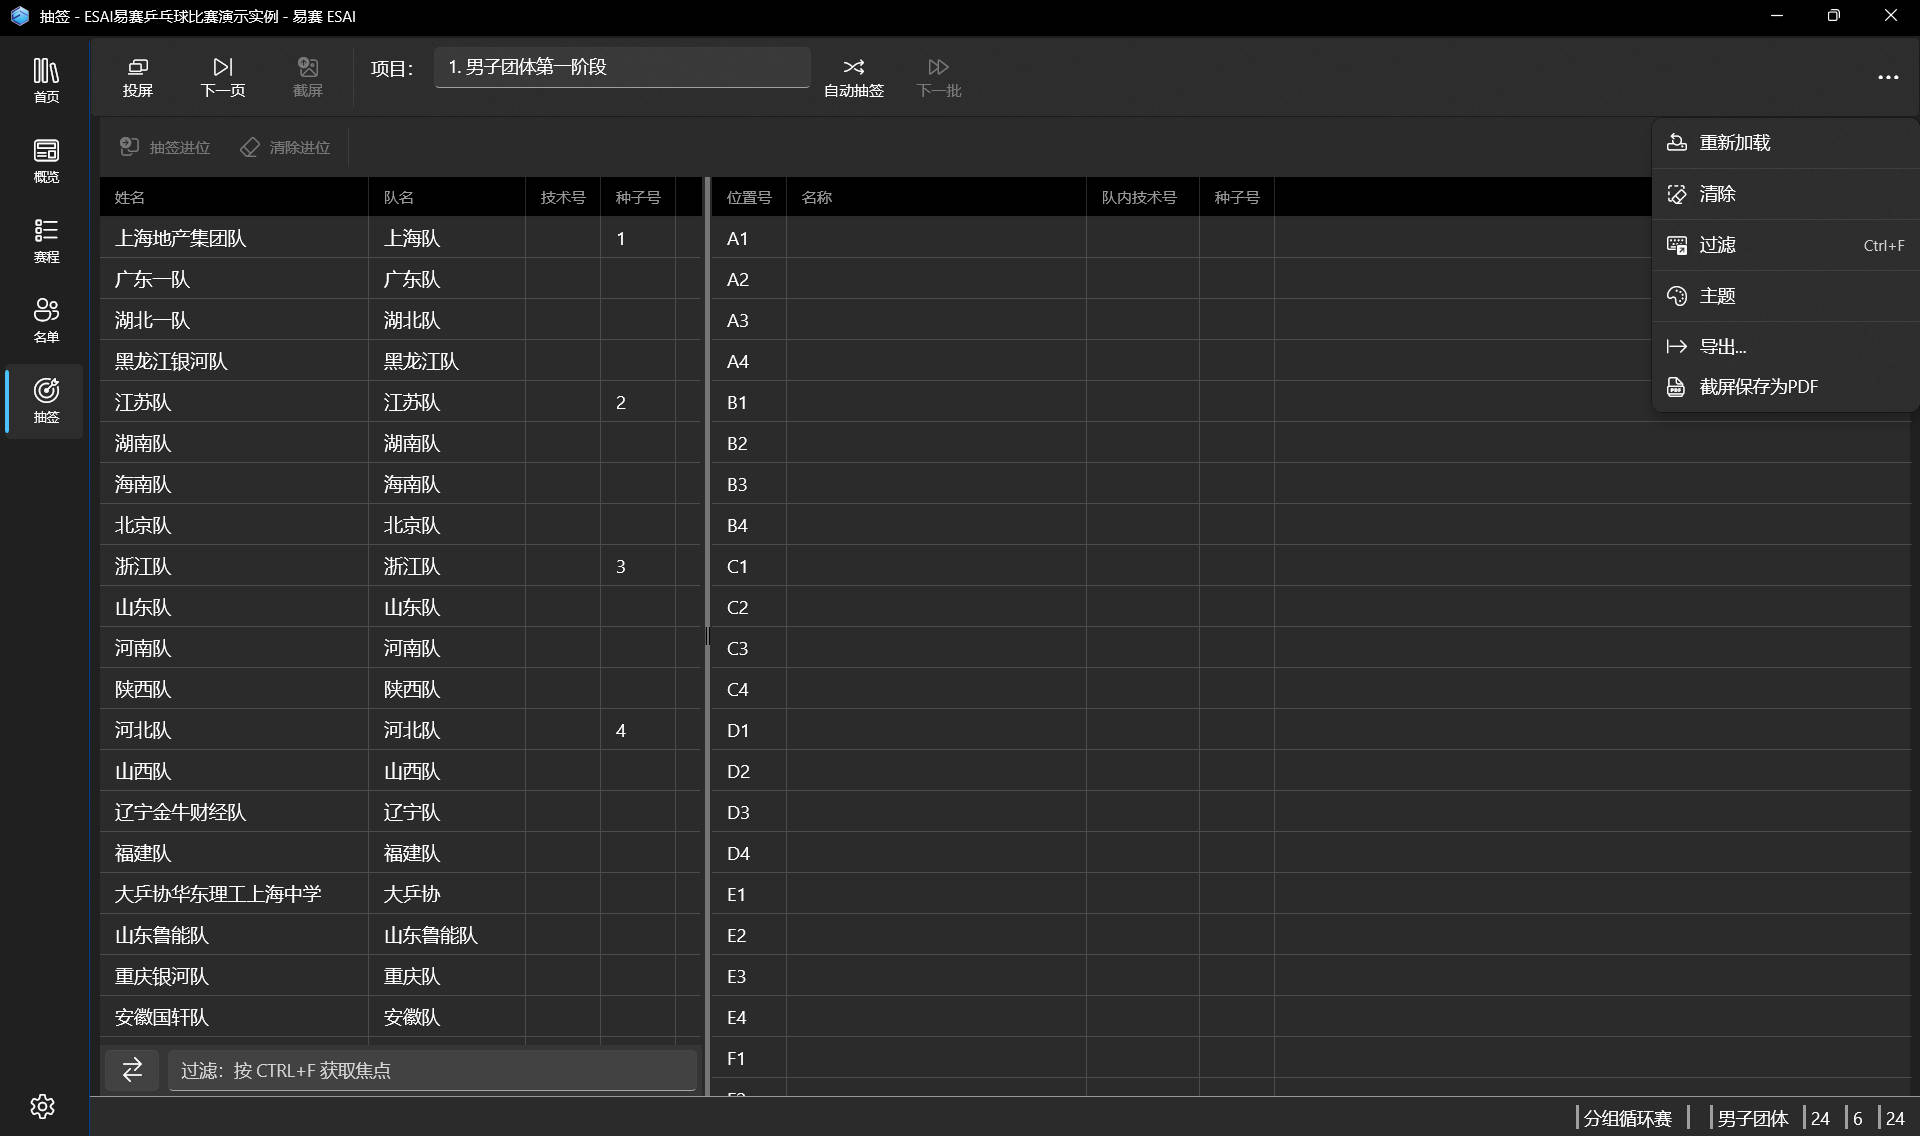Image resolution: width=1920 pixels, height=1136 pixels.
Task: Click the 名称 column header
Action: [x=937, y=197]
